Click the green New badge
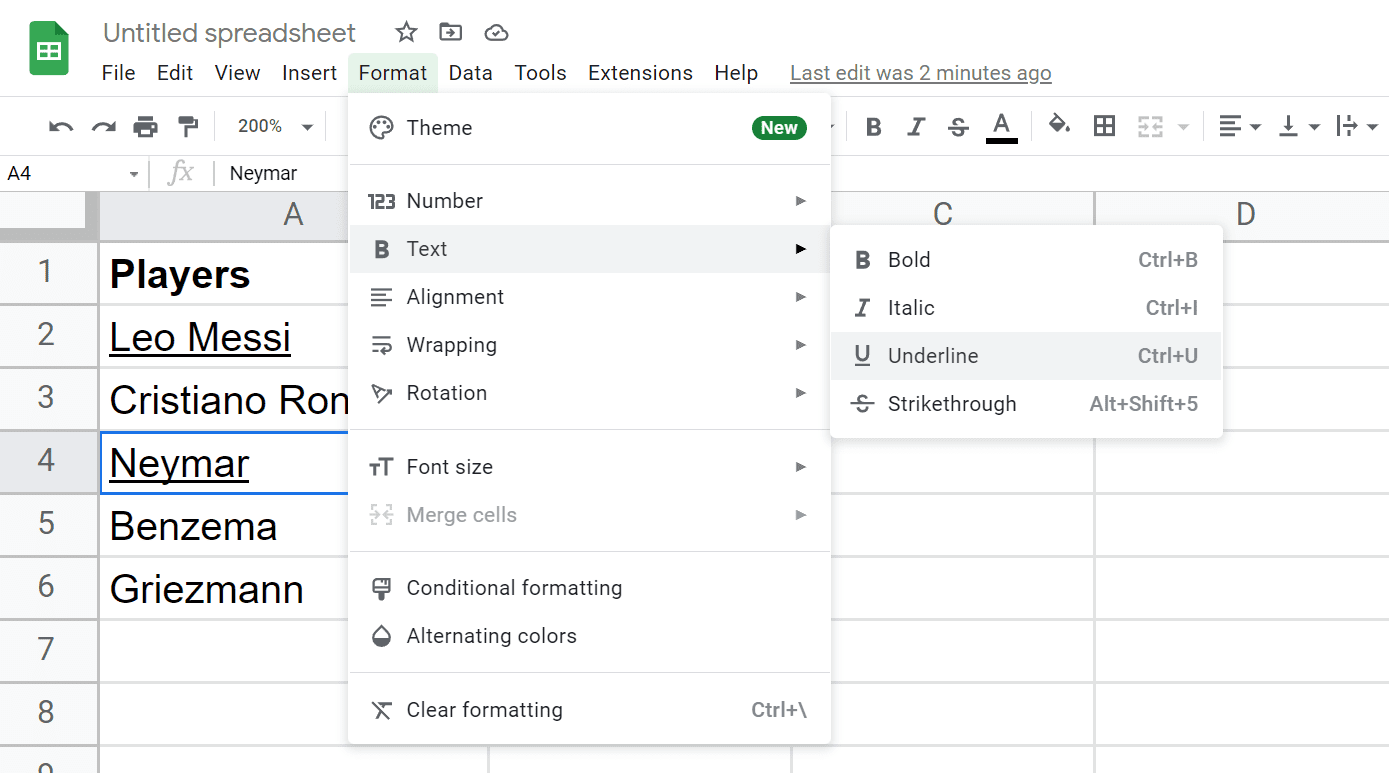 point(779,128)
